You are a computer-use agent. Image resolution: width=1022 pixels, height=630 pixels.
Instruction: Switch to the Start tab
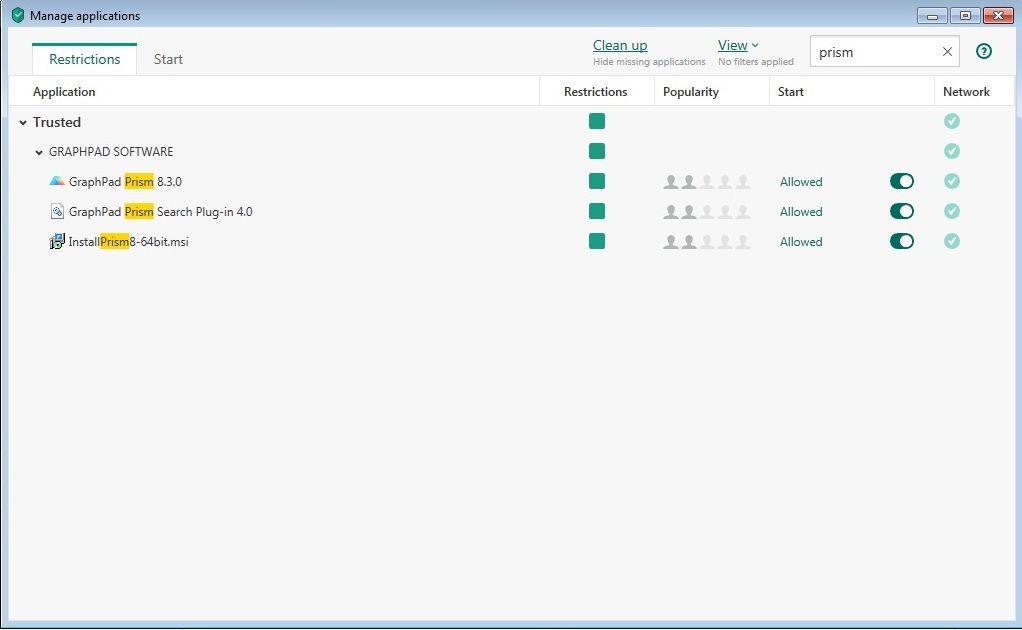coord(168,59)
